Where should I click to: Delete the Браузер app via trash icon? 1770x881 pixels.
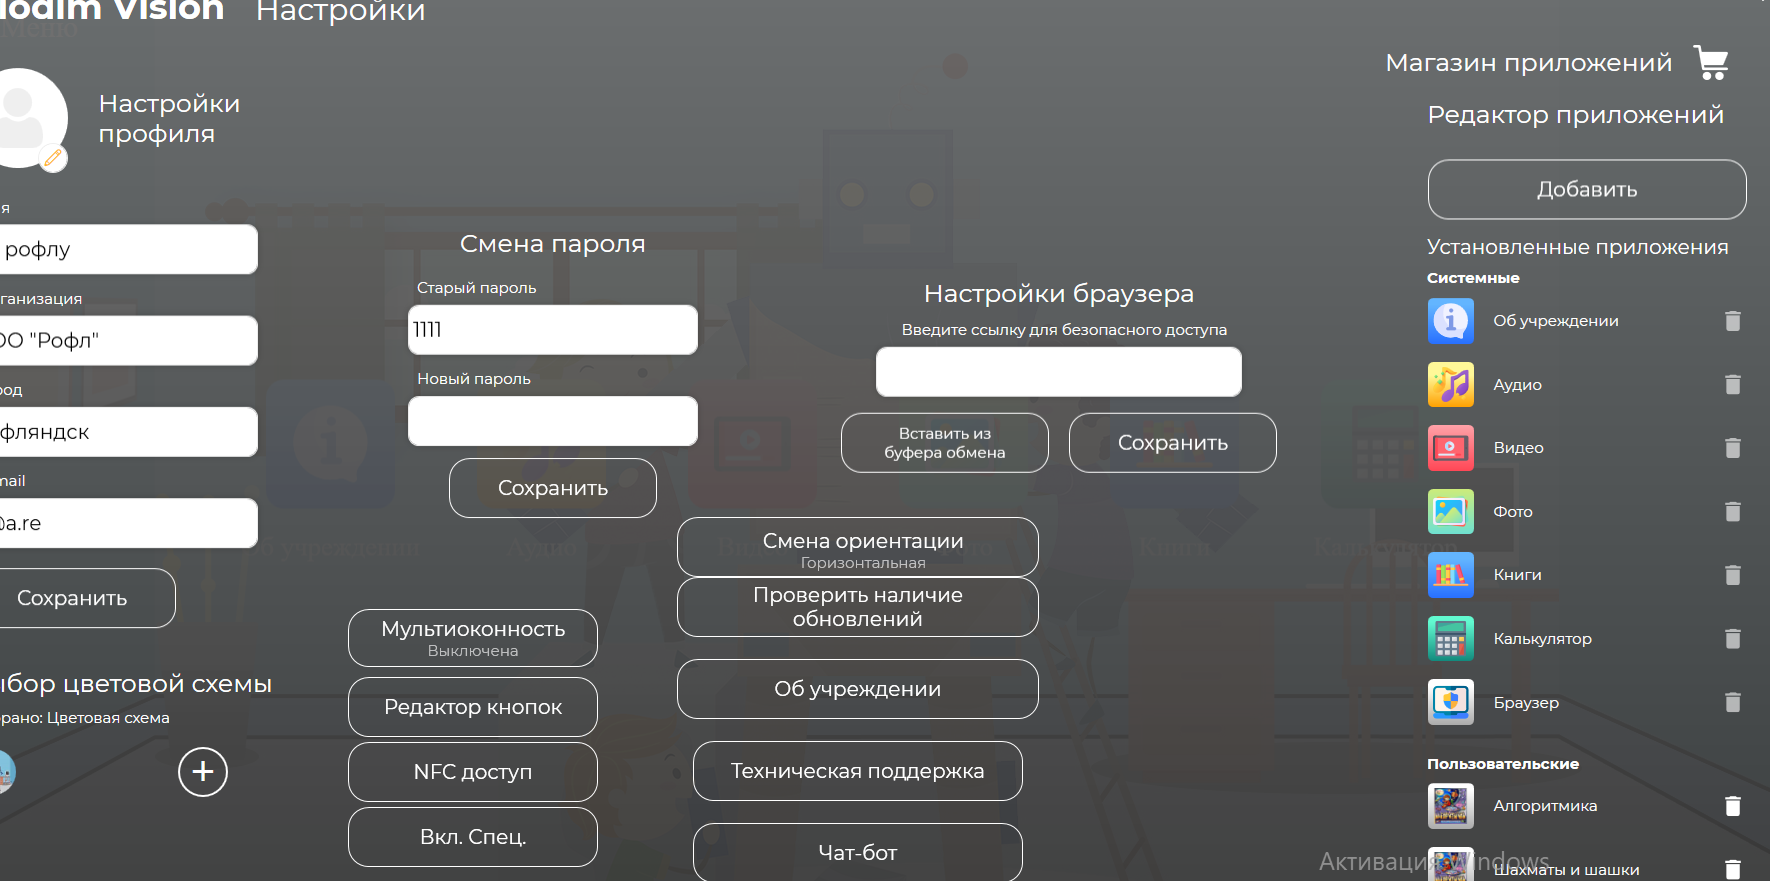tap(1733, 703)
